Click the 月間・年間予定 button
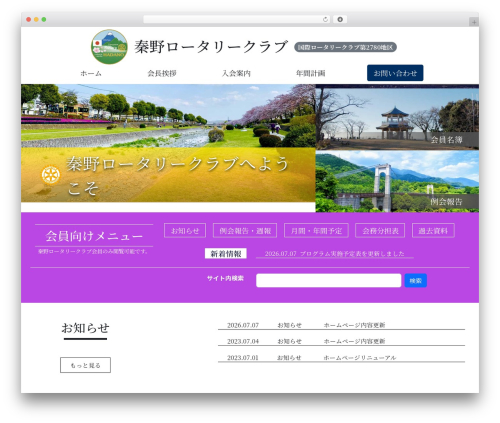 click(x=316, y=231)
